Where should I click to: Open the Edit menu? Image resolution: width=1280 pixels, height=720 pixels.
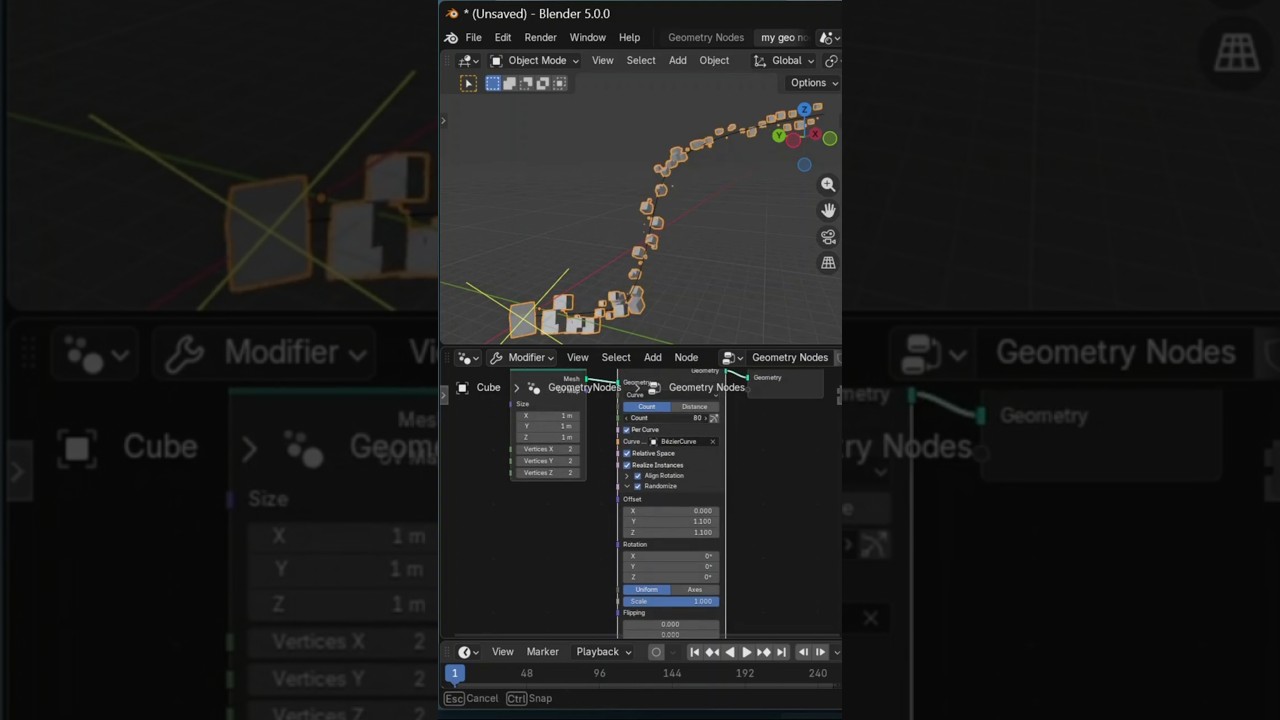click(x=503, y=38)
